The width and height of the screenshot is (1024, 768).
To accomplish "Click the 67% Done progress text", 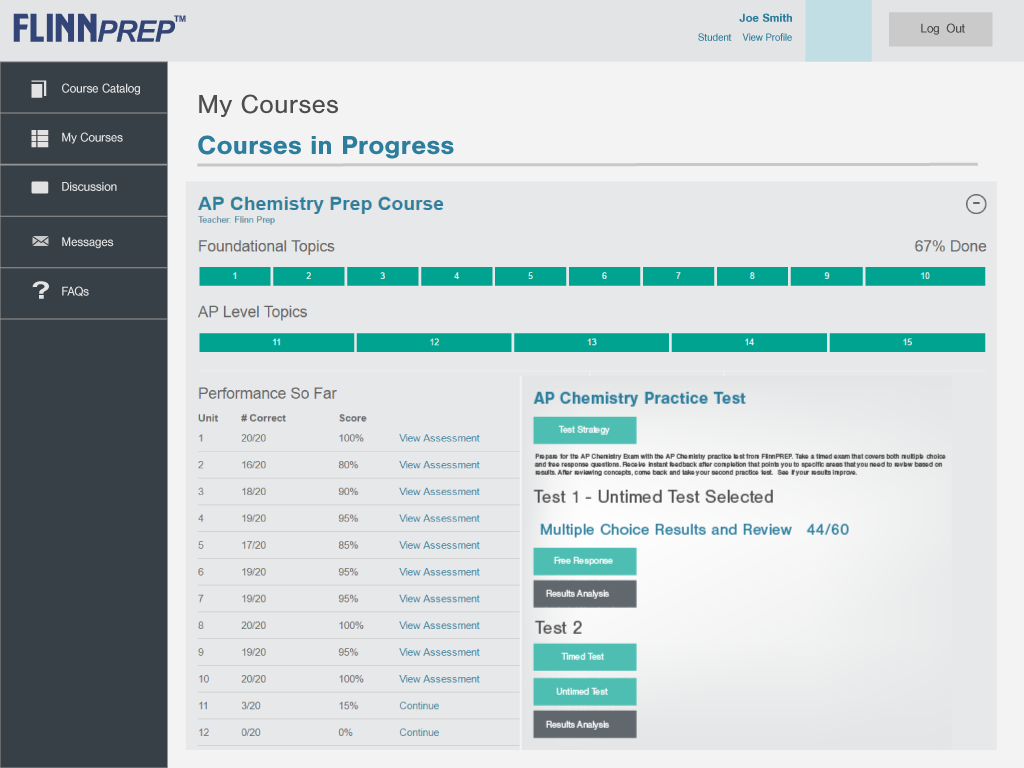I will [950, 246].
